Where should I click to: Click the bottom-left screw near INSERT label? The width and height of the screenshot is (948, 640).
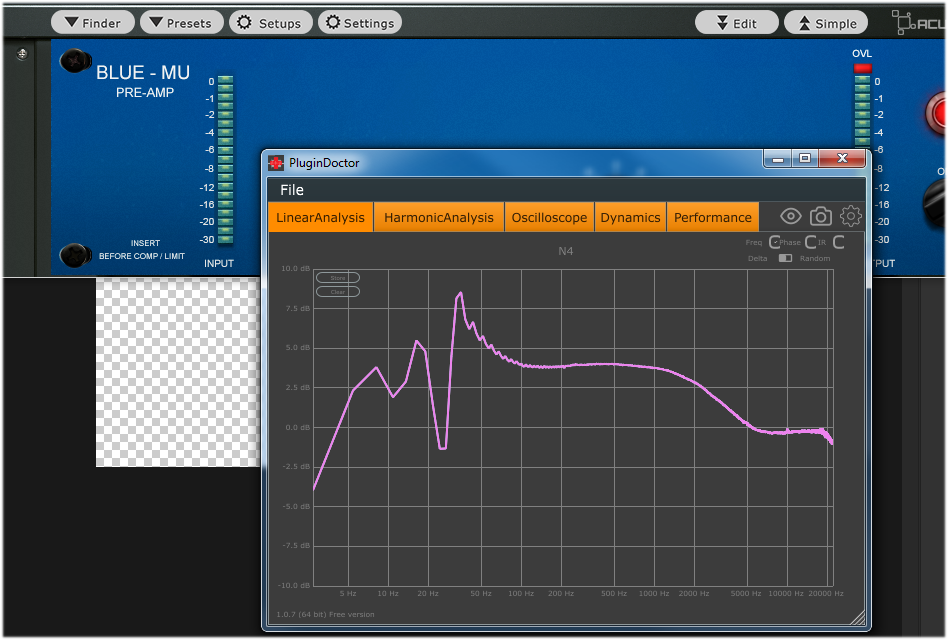(75, 255)
